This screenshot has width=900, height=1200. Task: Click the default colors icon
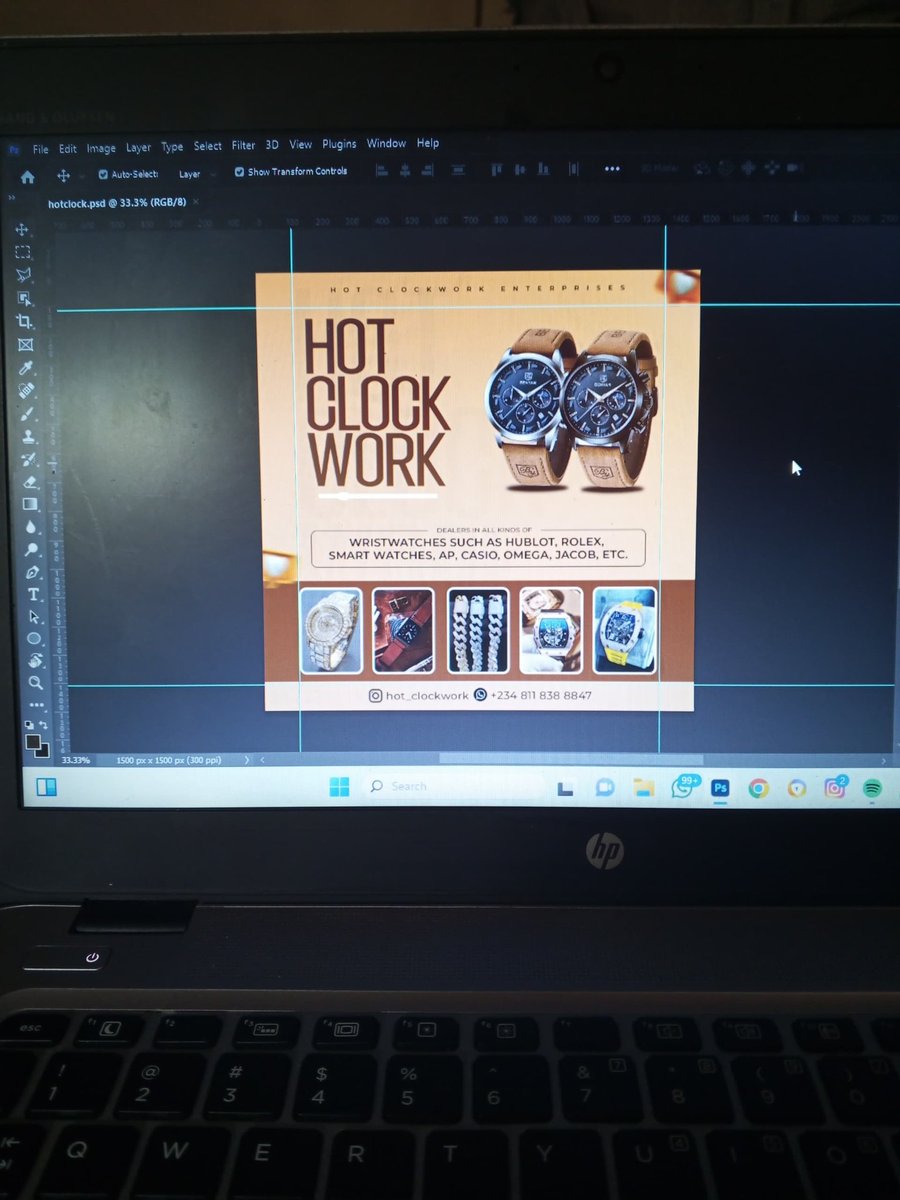click(x=29, y=723)
